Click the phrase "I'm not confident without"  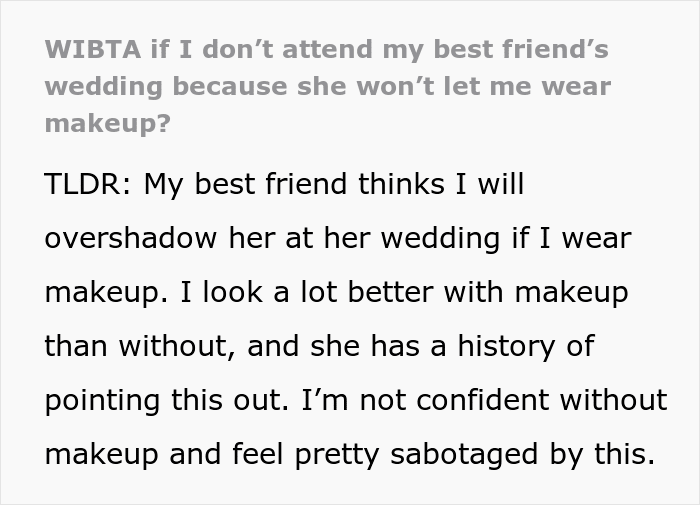tap(484, 399)
